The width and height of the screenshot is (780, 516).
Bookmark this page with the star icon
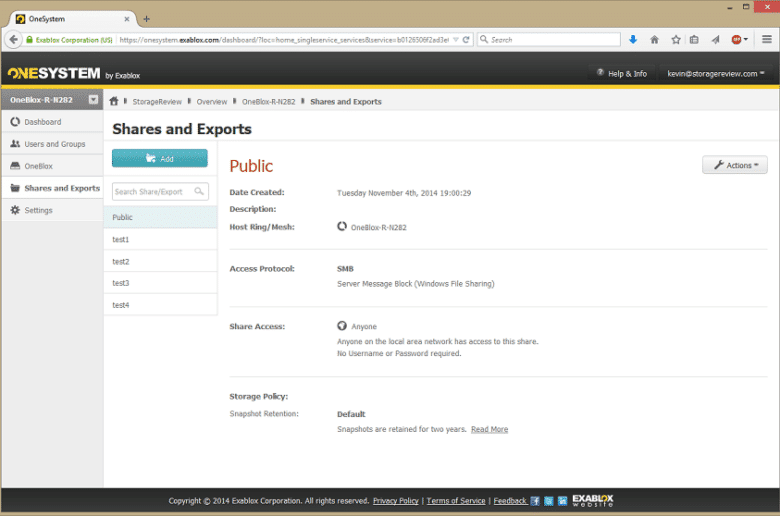(676, 40)
